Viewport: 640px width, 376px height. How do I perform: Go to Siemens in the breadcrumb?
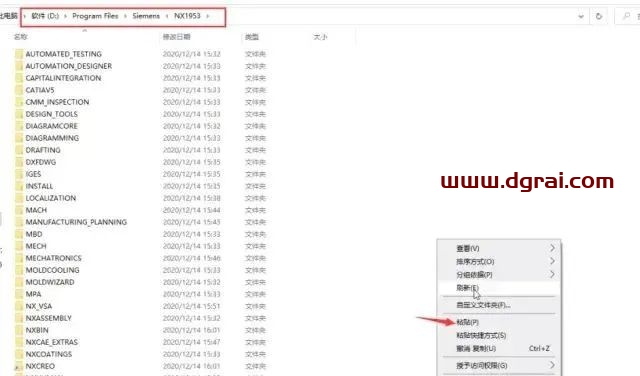point(146,16)
